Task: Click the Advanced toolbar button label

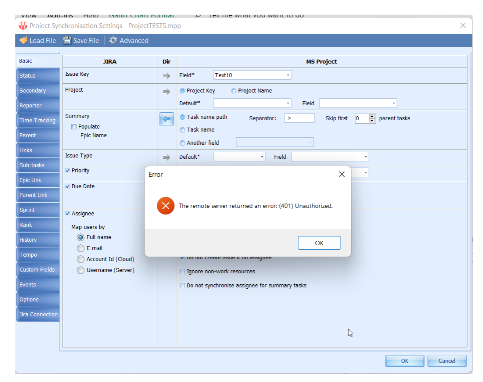Action: click(134, 41)
